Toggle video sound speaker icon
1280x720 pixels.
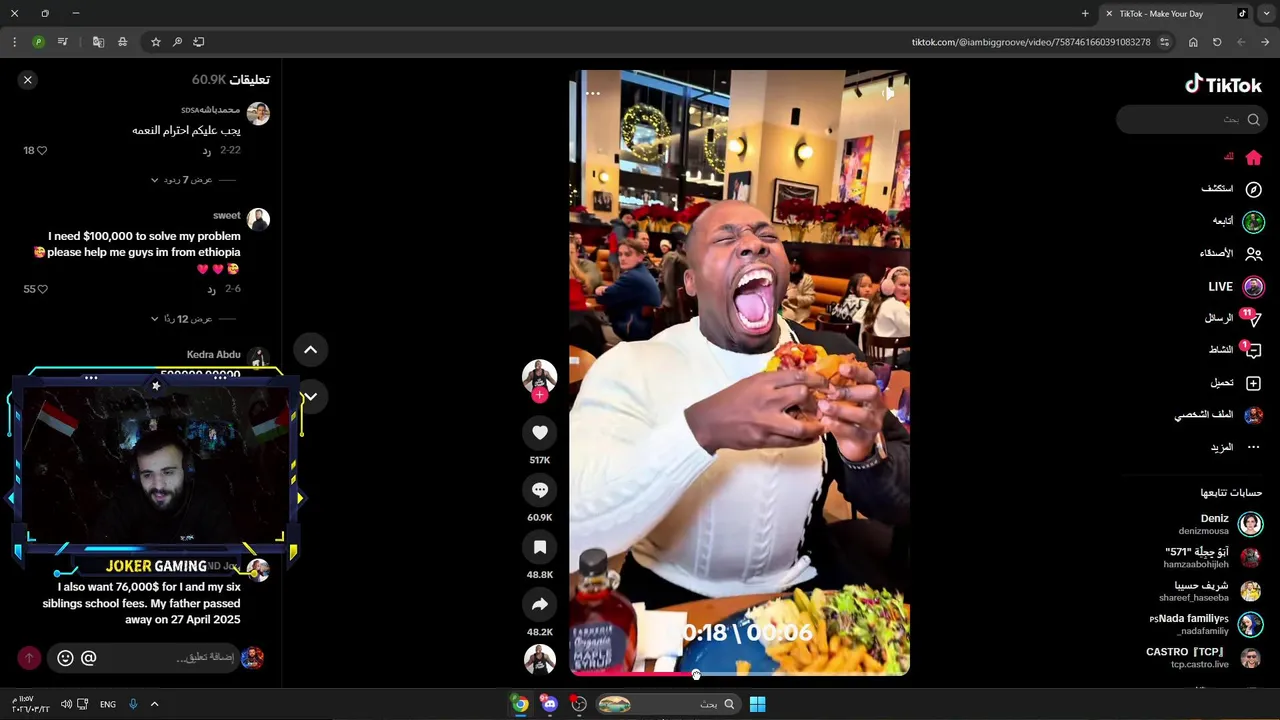tap(888, 93)
